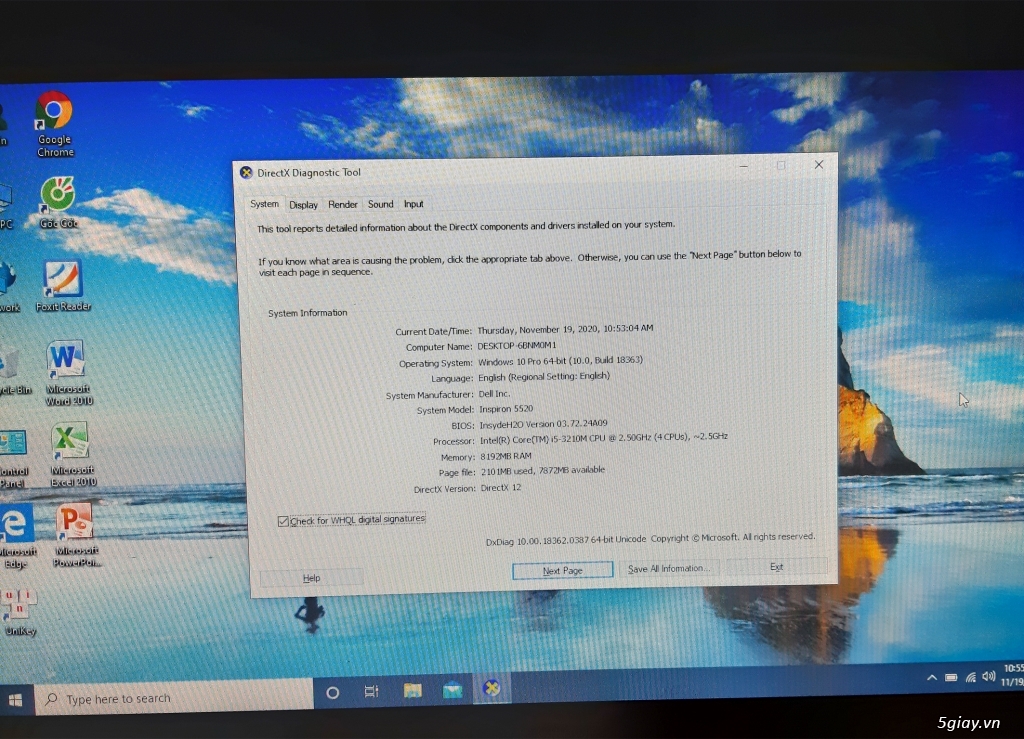Open Microsoft Excel 2010 shortcut

(x=72, y=454)
